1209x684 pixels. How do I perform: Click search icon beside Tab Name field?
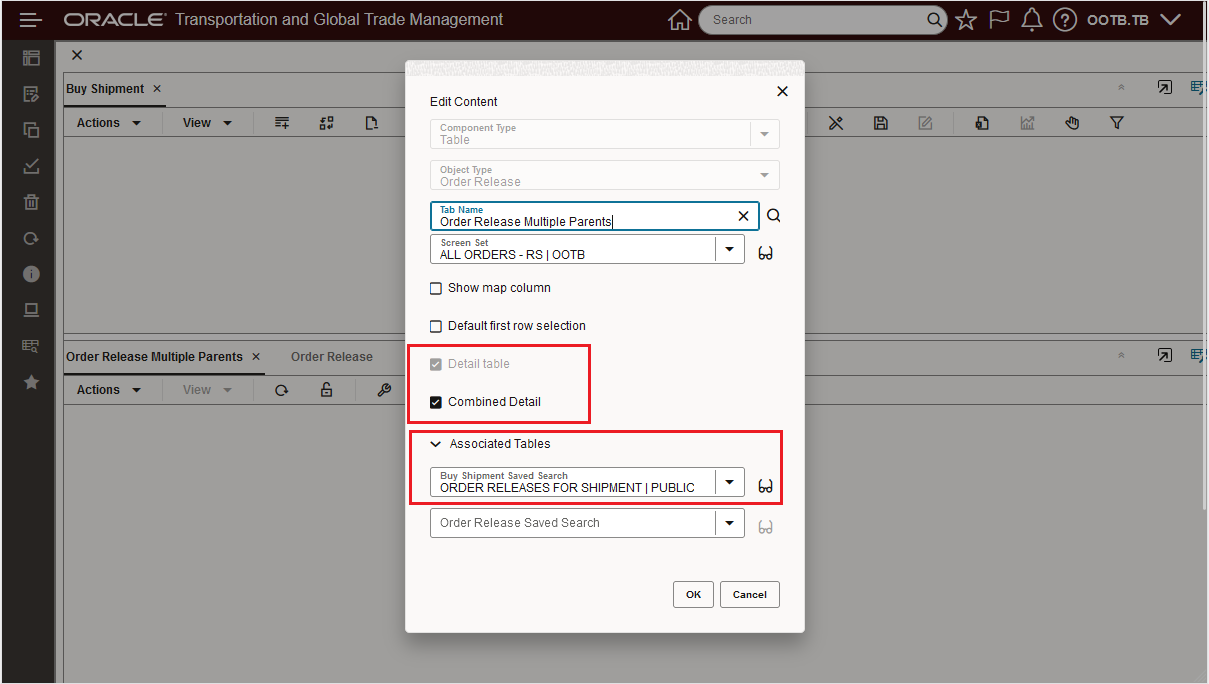[x=773, y=216]
